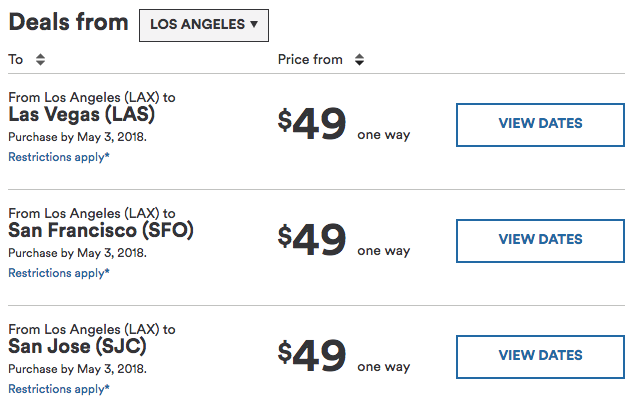This screenshot has height=419, width=636.
Task: View dates for the San Jose deal
Action: [540, 356]
